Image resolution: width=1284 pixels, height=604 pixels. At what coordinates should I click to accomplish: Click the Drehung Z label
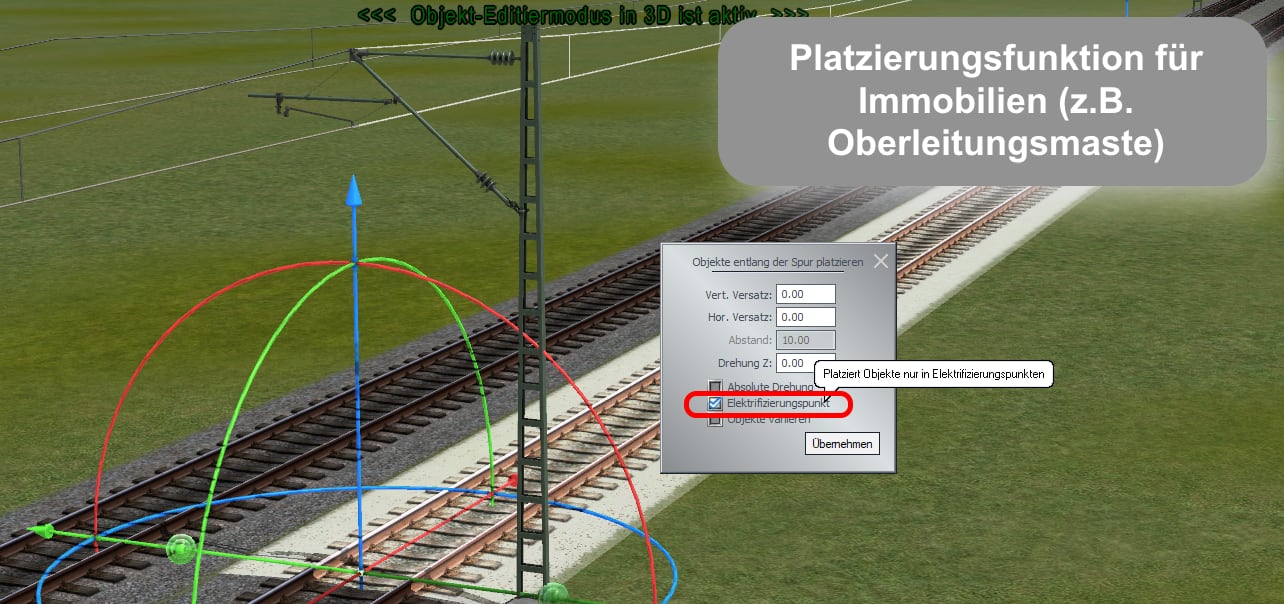745,364
